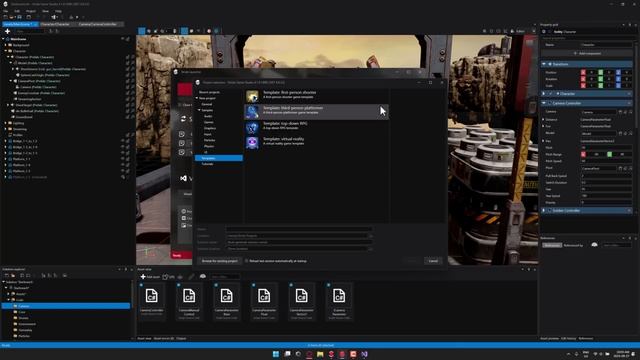This screenshot has width=640, height=360.
Task: Choose the top-down RPG template icon
Action: 252,127
